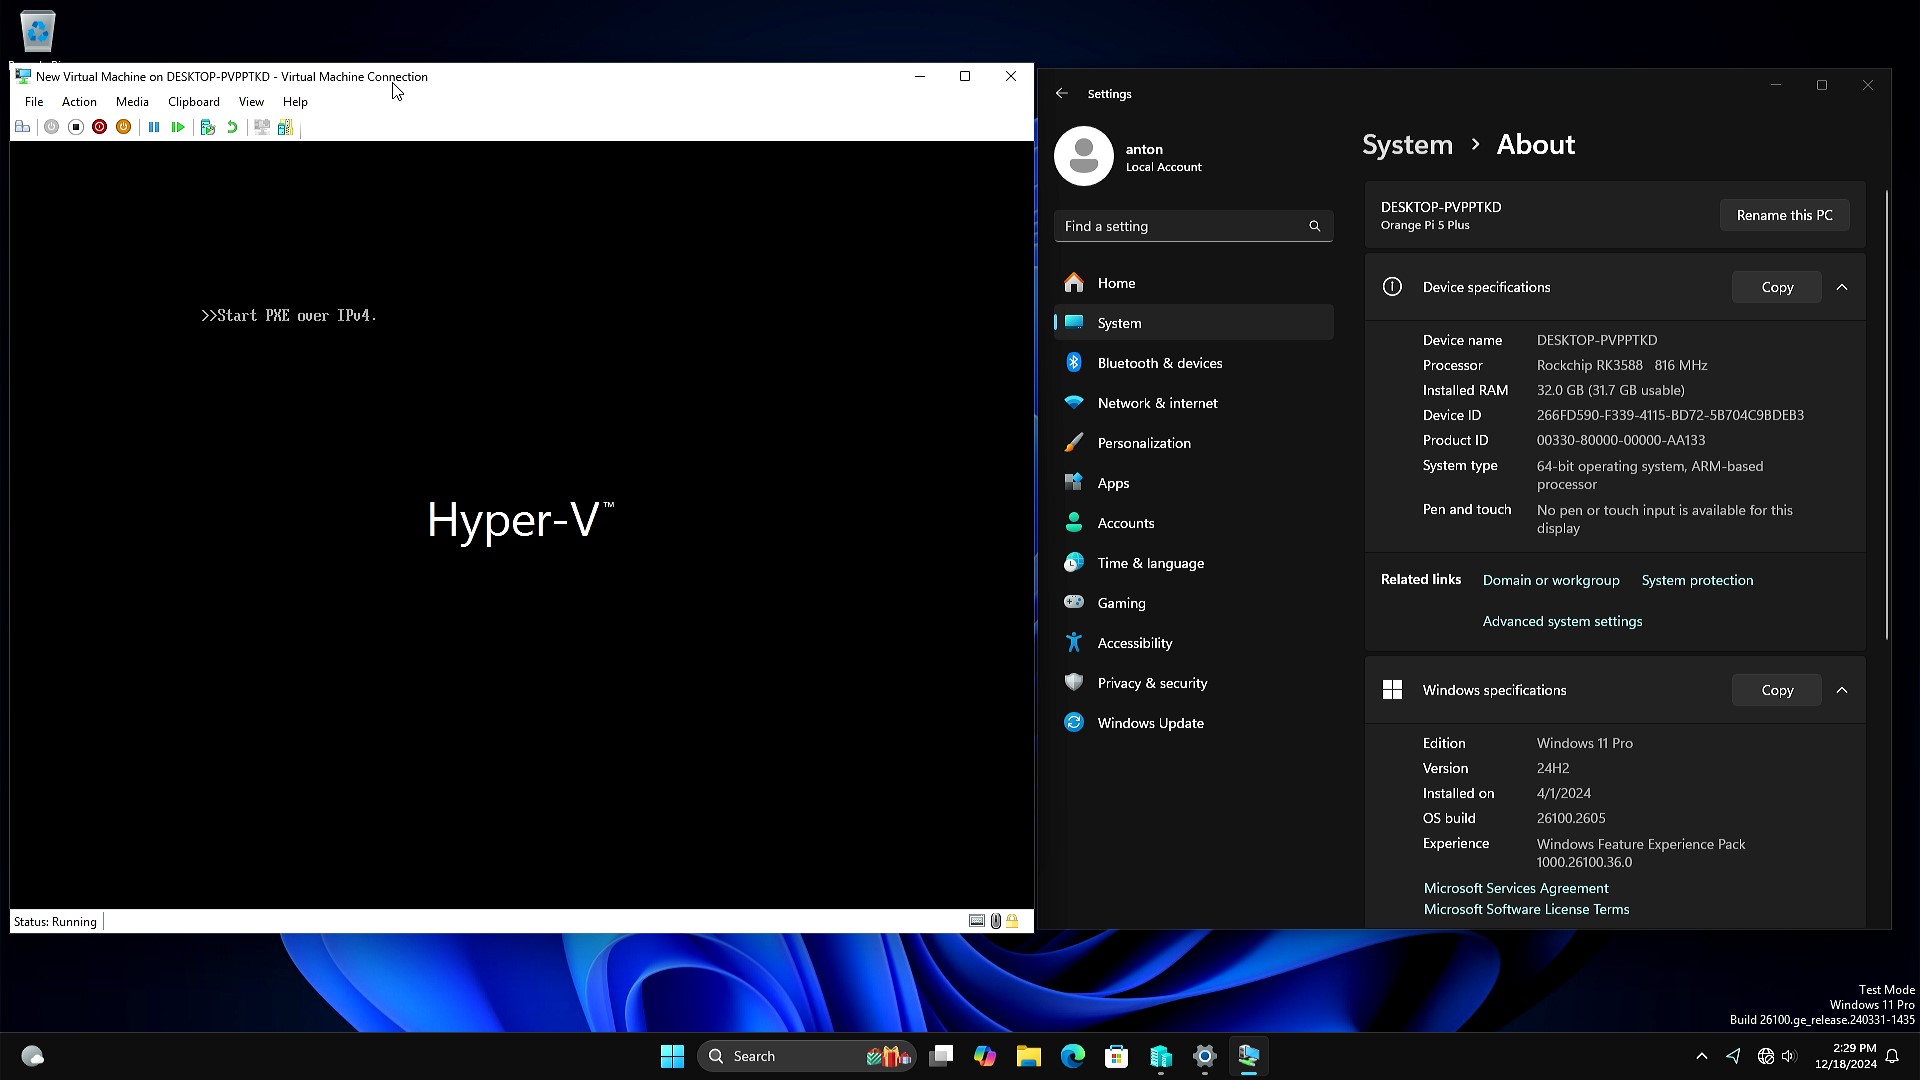
Task: Send Ctrl+Alt+Del using the VM toolbar icon
Action: click(22, 127)
